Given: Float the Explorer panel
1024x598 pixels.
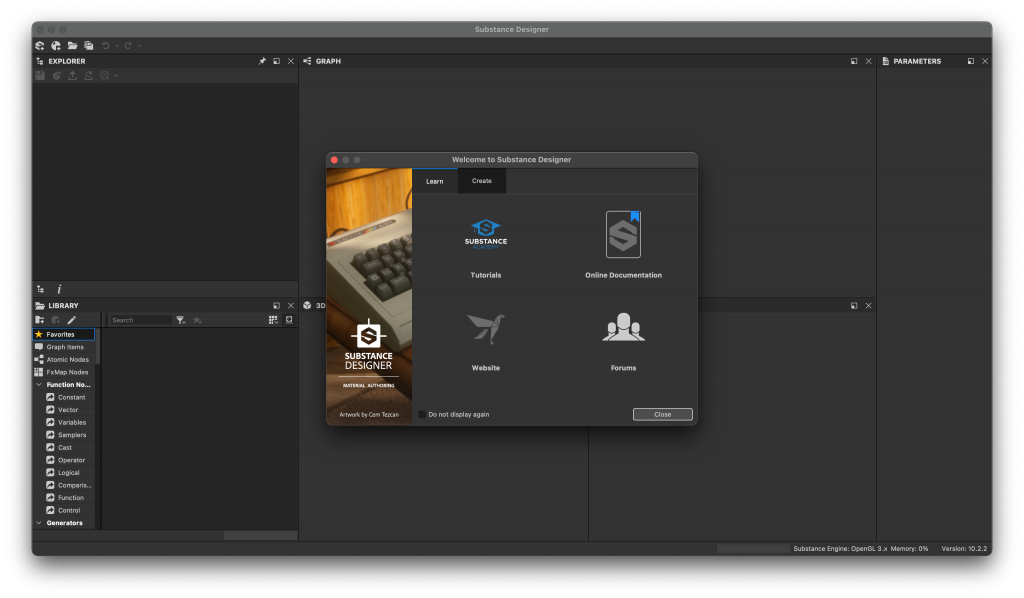Looking at the screenshot, I should (277, 61).
